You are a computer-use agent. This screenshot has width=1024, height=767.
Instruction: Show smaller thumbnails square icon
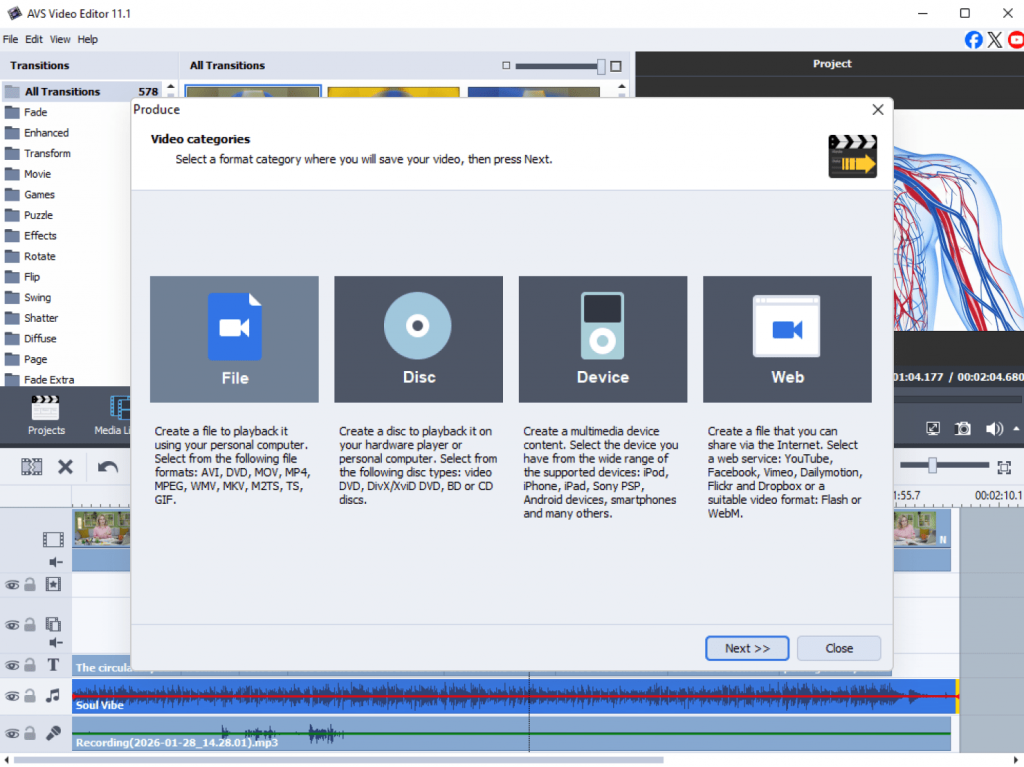pos(506,65)
